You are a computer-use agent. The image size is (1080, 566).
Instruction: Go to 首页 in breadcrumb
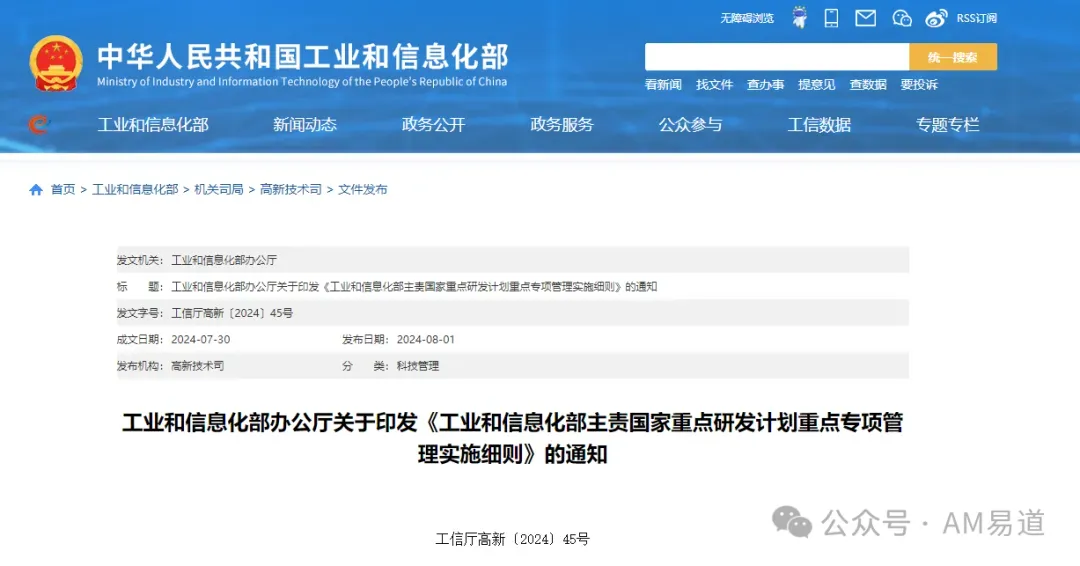click(x=63, y=189)
